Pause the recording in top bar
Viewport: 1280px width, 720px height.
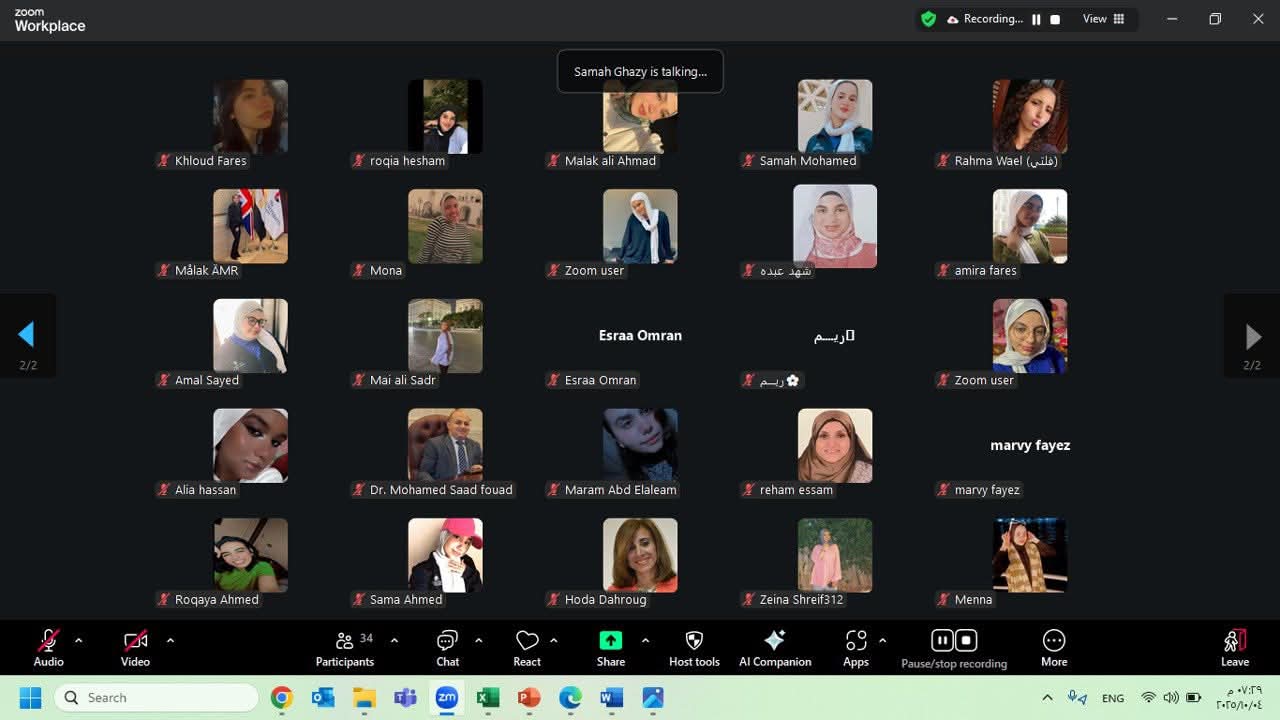pos(1036,19)
